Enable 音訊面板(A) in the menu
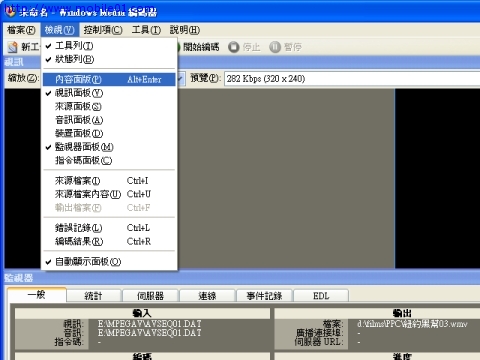The height and width of the screenshot is (360, 480). (109, 120)
